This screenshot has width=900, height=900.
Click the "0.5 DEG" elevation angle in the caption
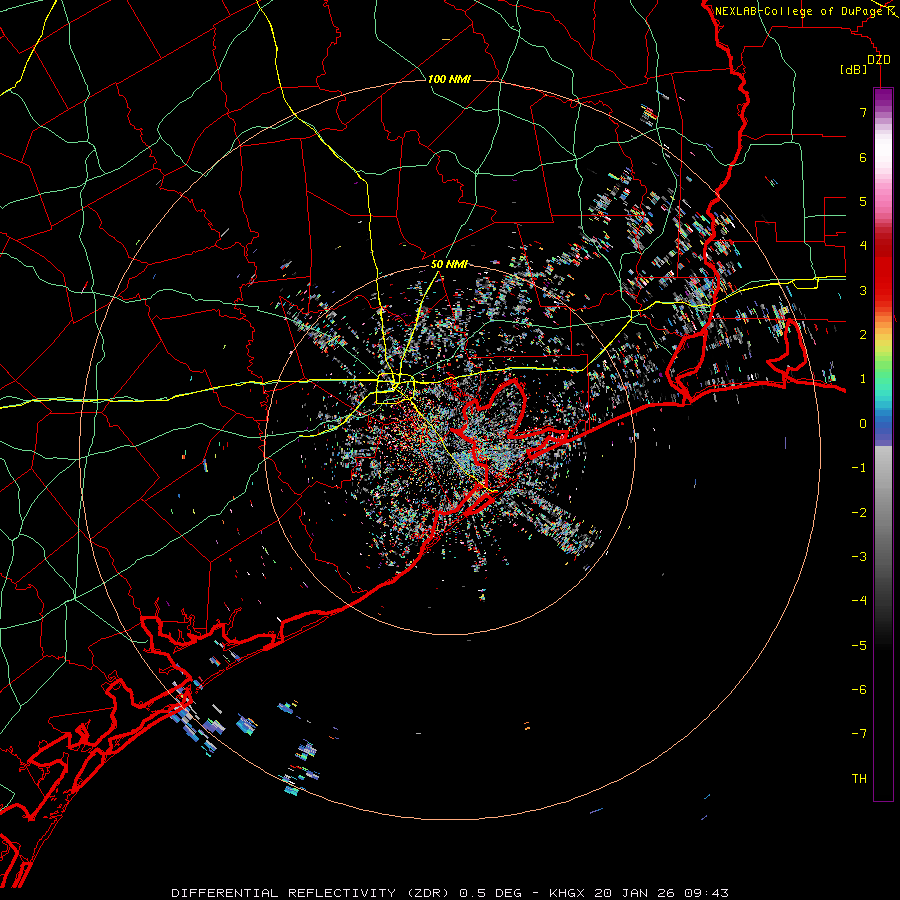490,893
